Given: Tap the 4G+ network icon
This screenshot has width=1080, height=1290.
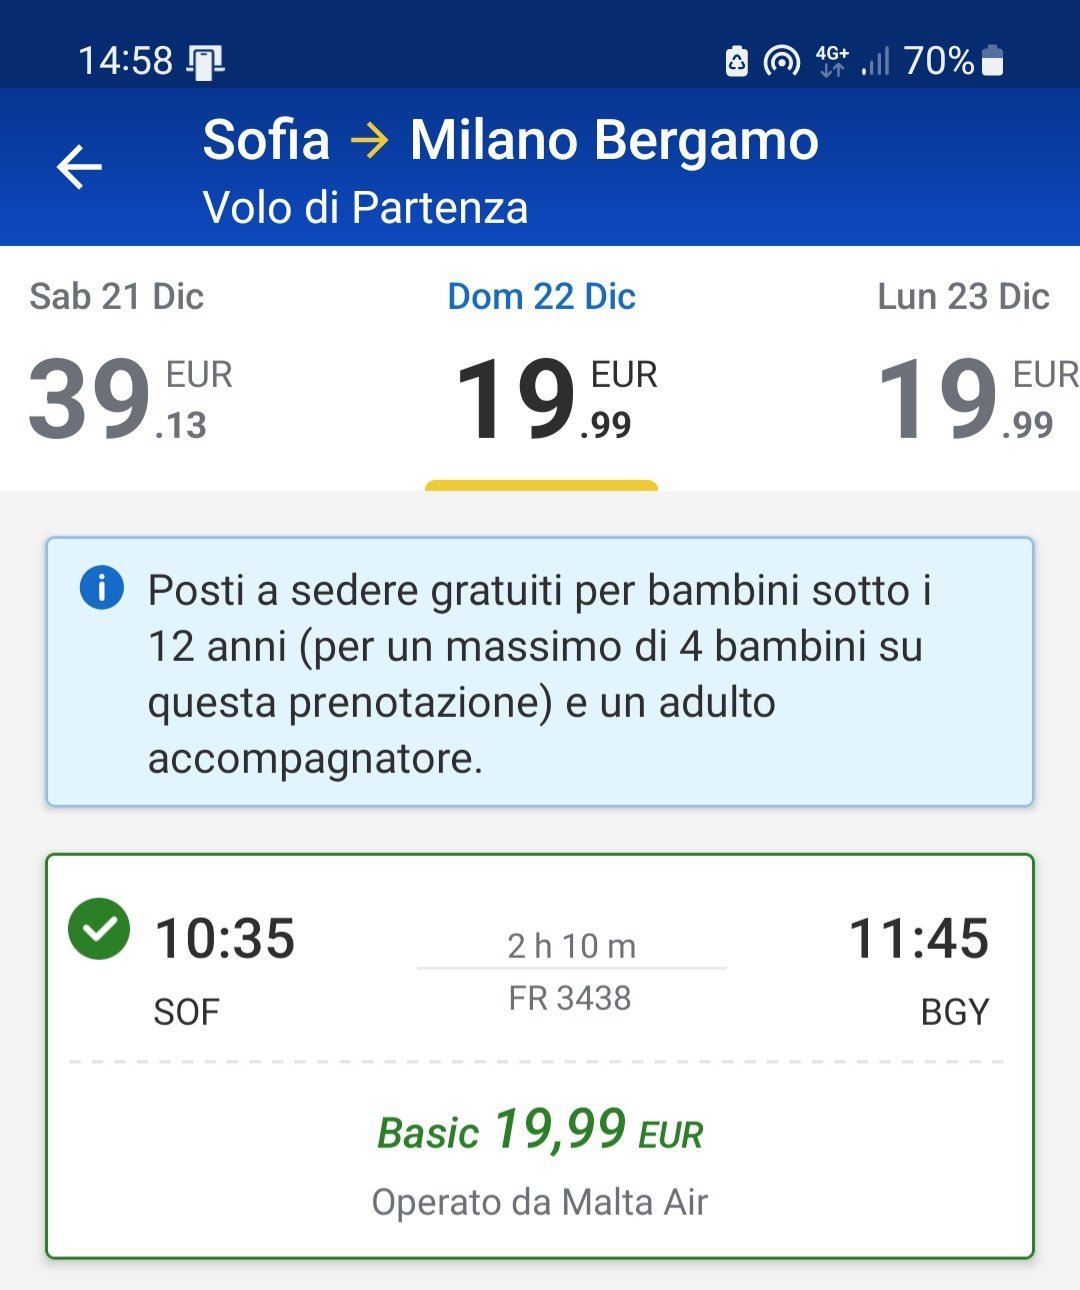Looking at the screenshot, I should pos(832,61).
